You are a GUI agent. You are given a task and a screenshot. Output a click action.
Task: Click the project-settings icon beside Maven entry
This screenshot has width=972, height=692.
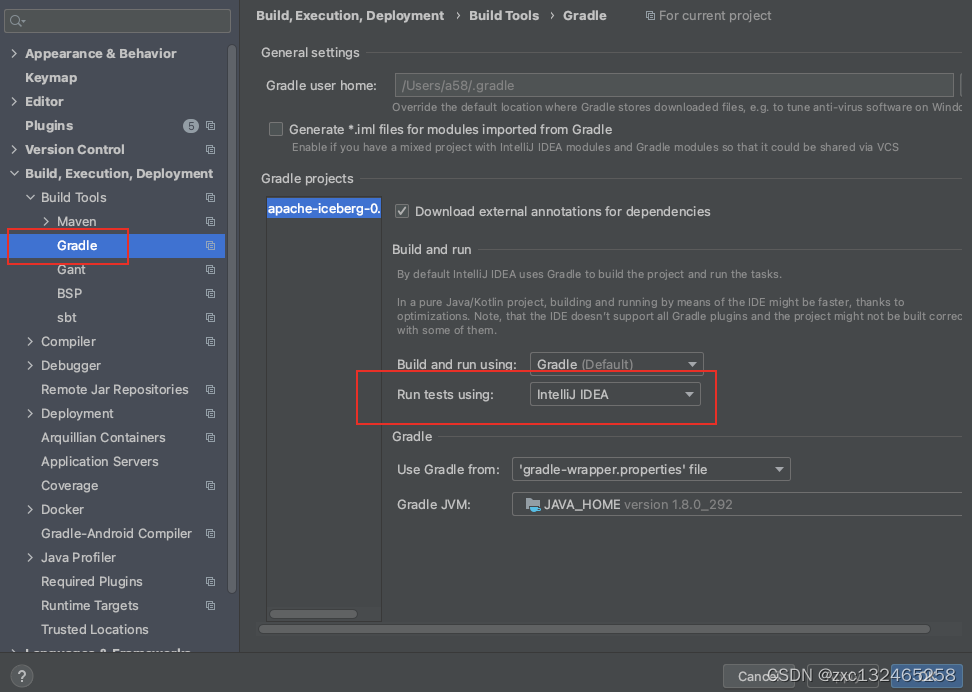click(210, 221)
